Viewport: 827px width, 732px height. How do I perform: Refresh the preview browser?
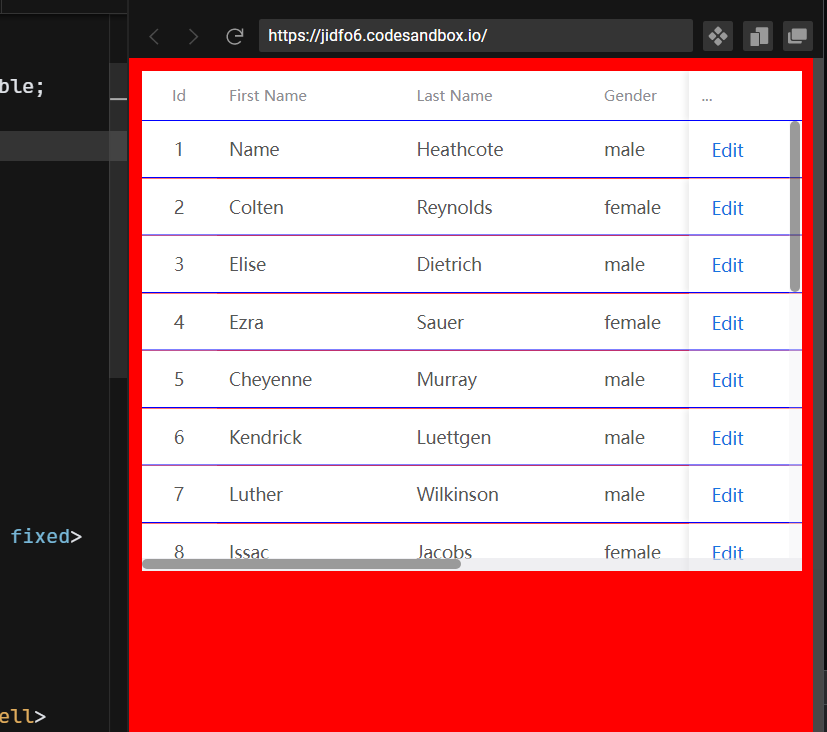(235, 36)
